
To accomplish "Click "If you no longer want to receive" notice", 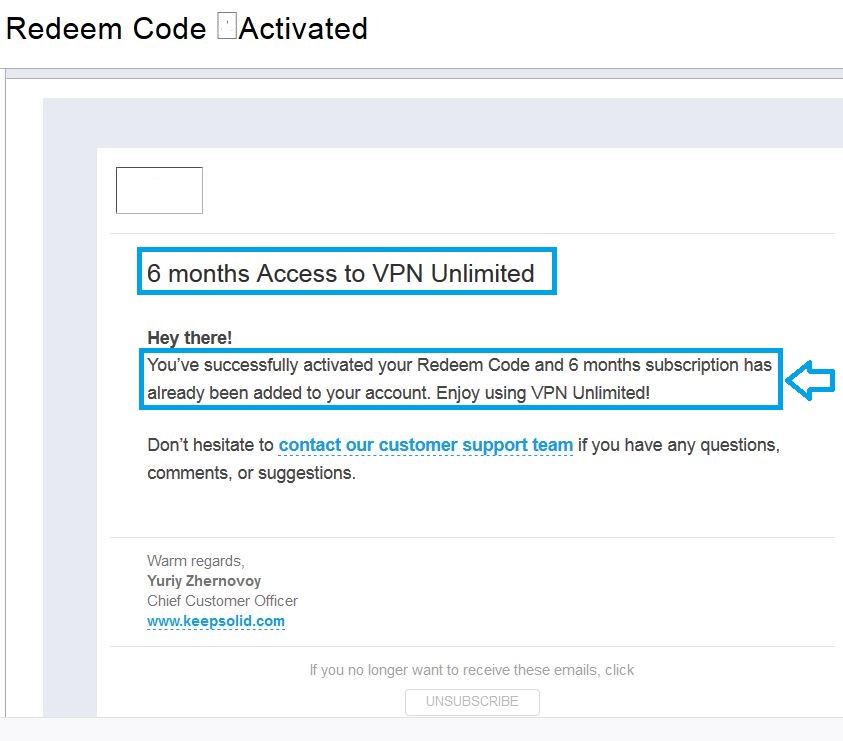I will pyautogui.click(x=472, y=670).
